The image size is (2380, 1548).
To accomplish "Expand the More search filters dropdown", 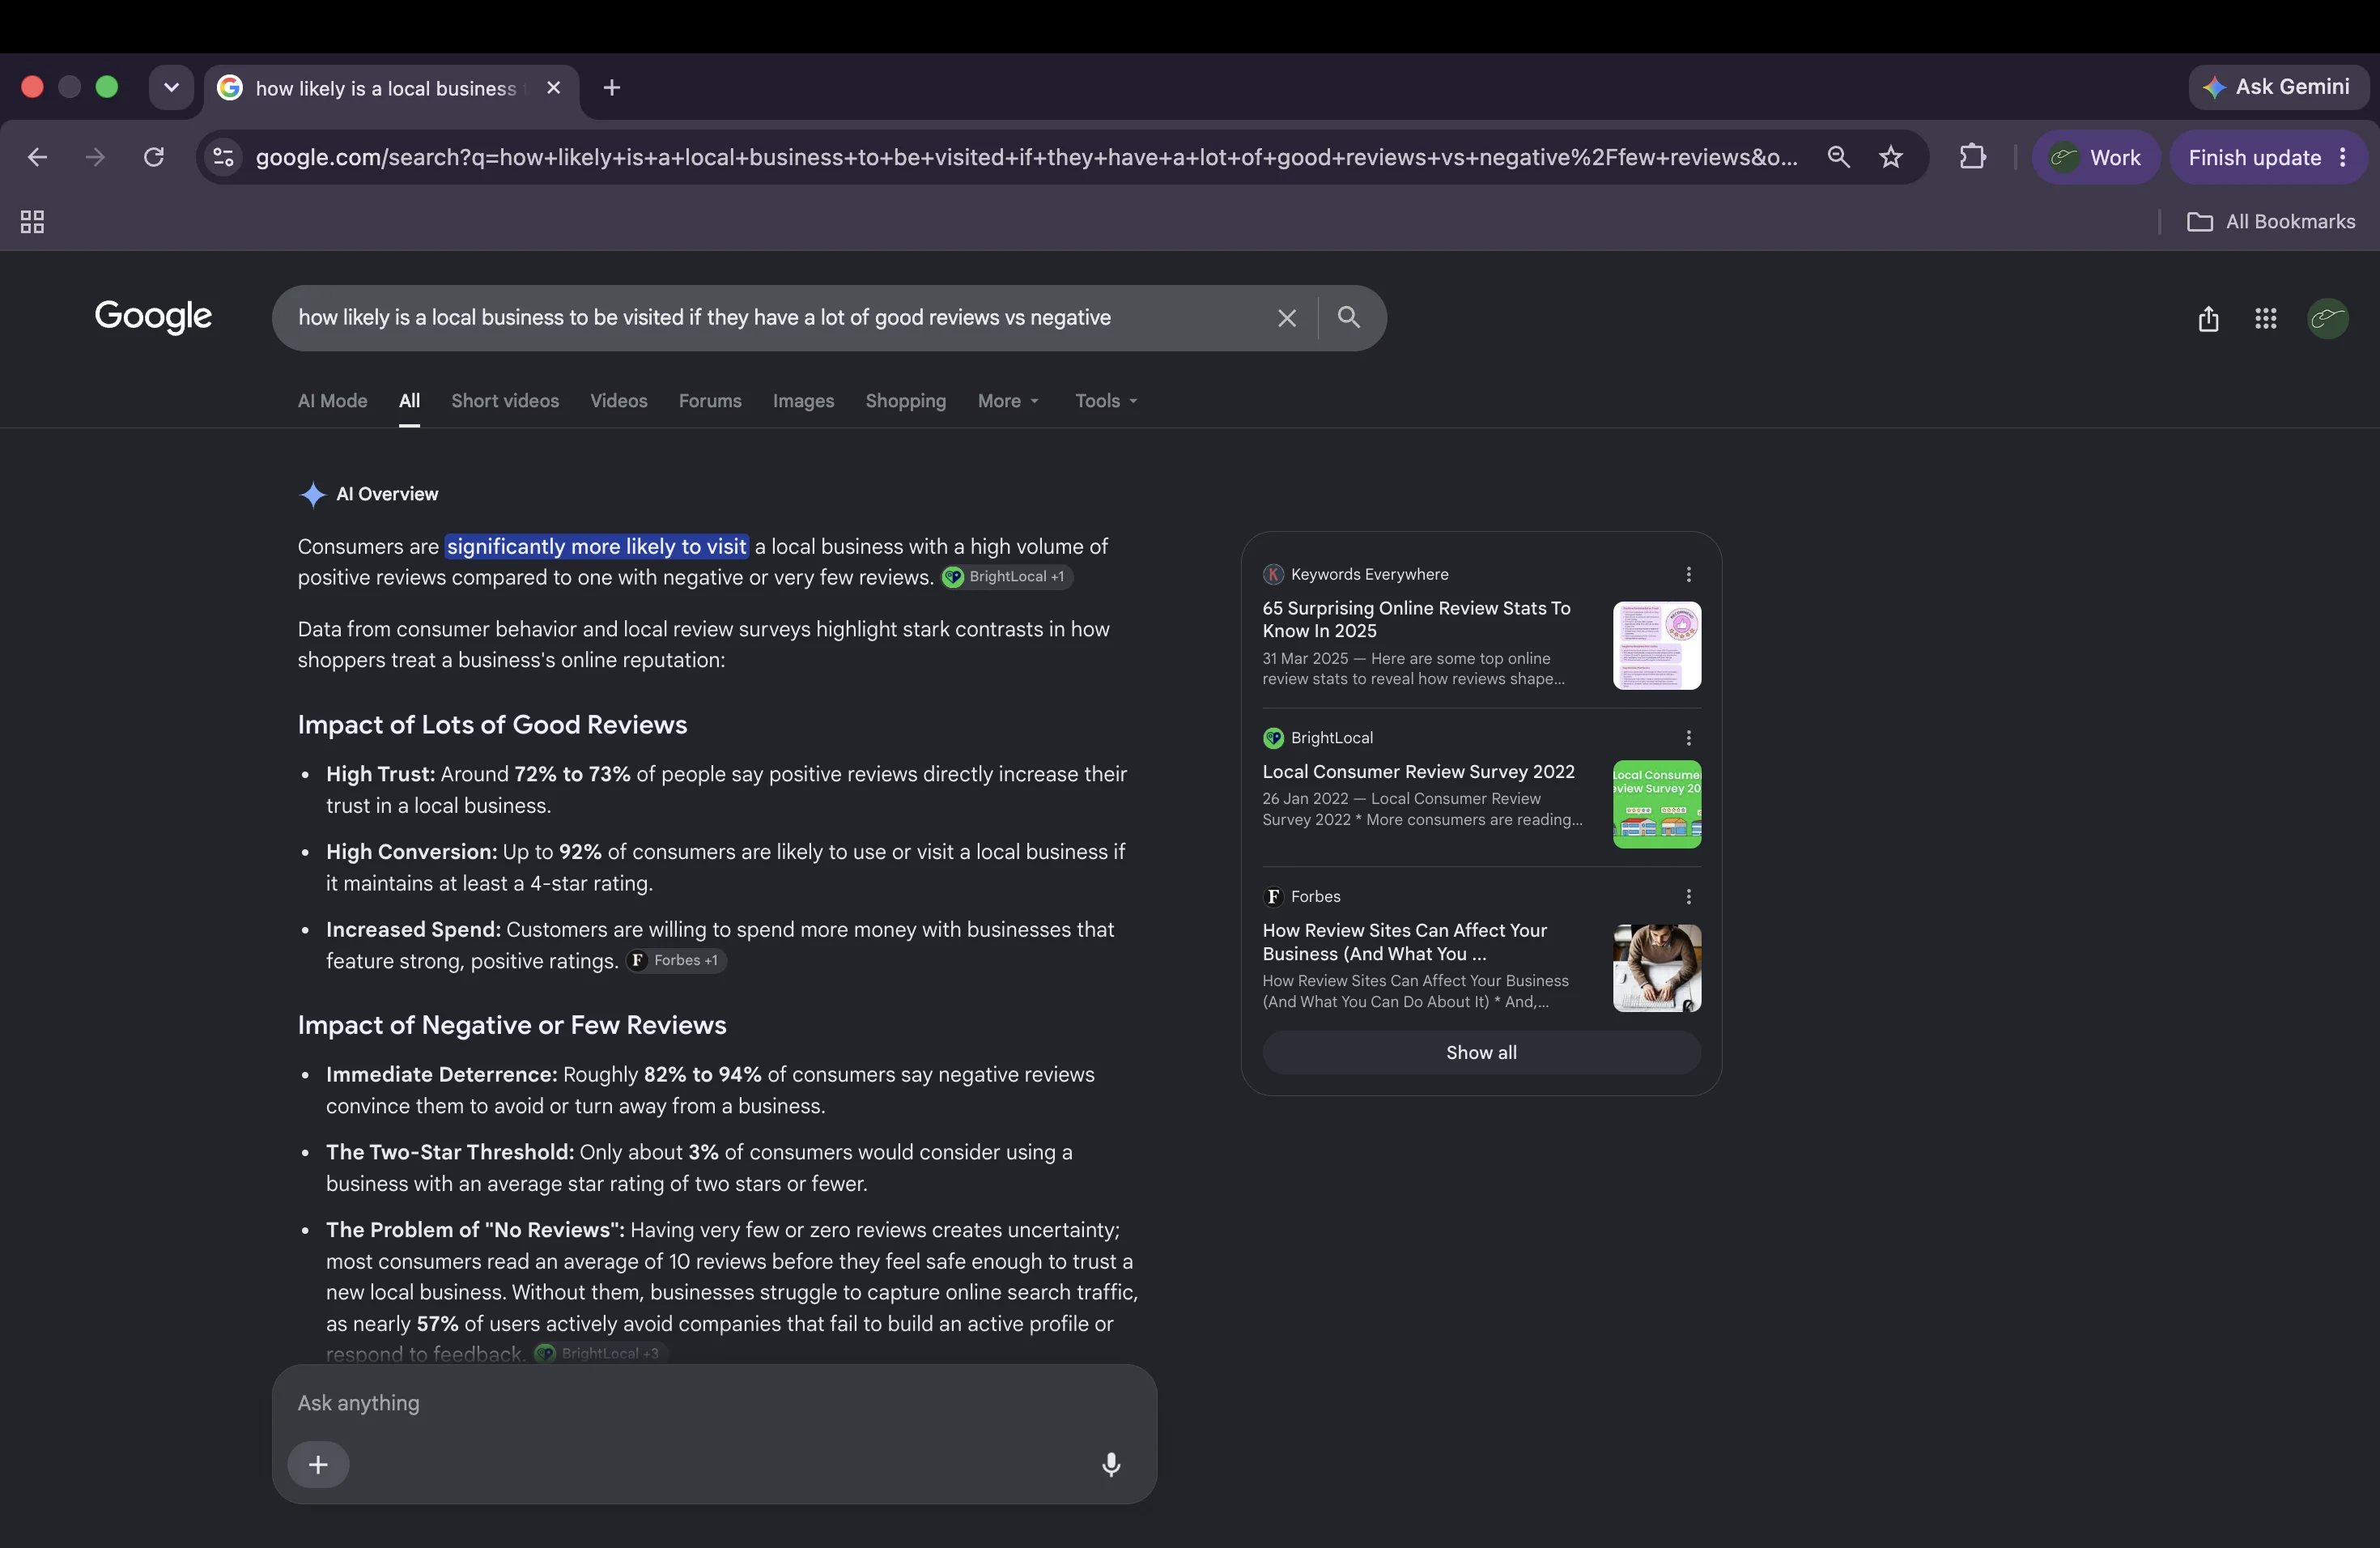I will 1008,401.
